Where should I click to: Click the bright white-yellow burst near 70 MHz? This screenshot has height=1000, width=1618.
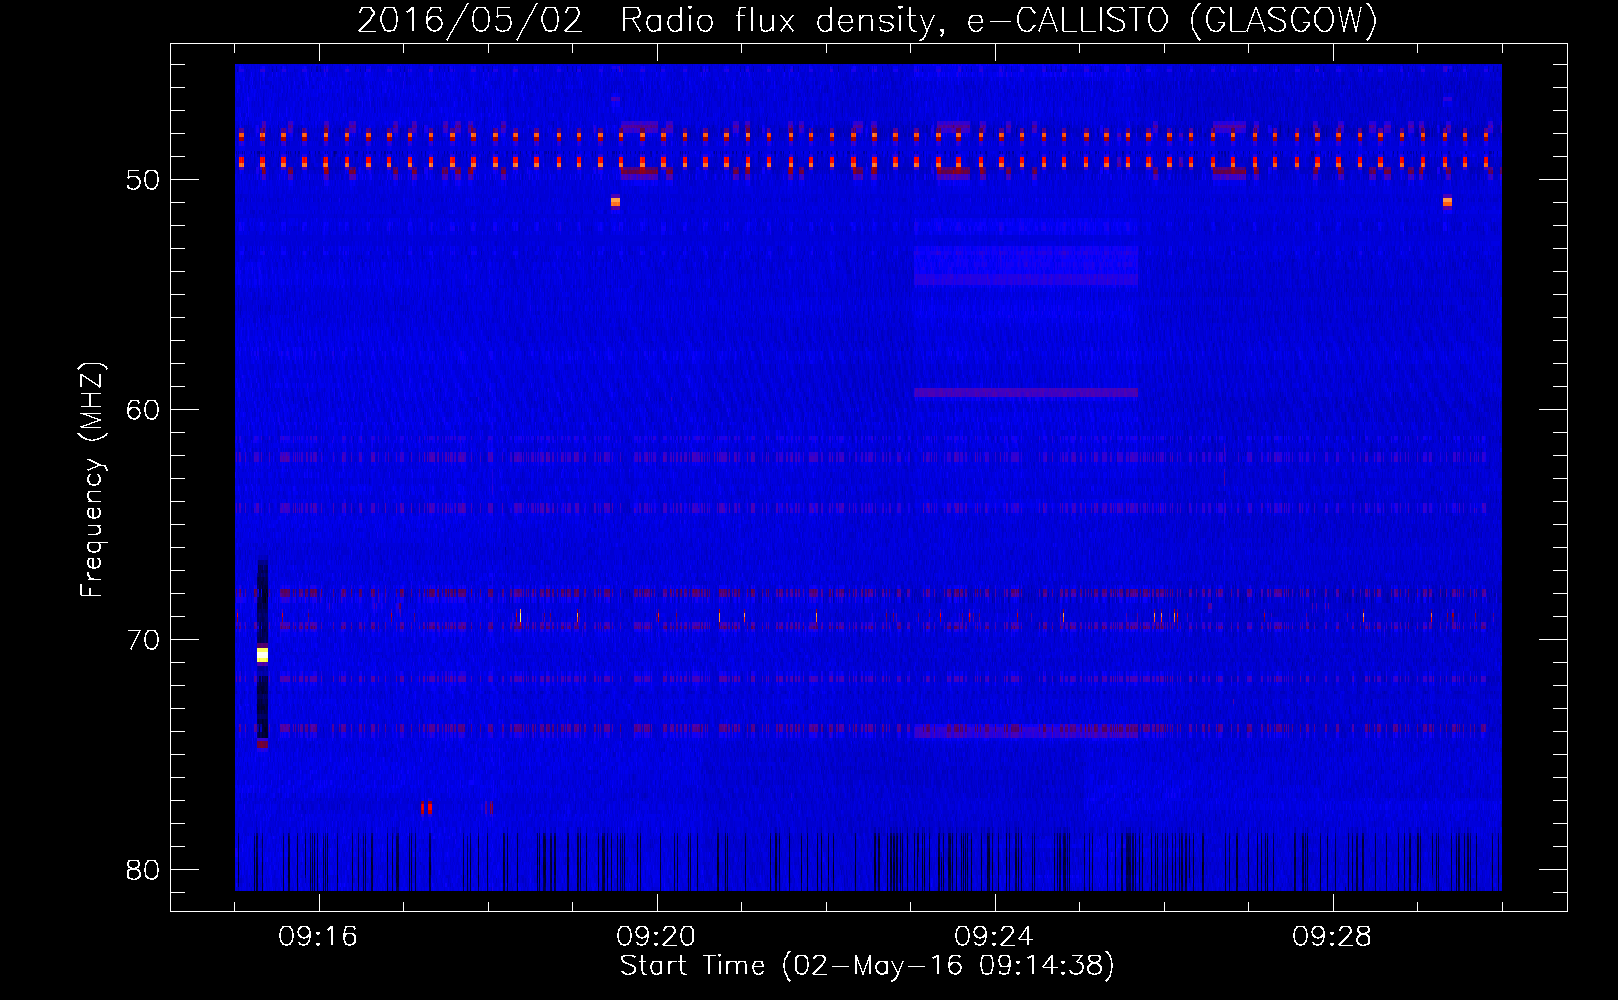262,655
